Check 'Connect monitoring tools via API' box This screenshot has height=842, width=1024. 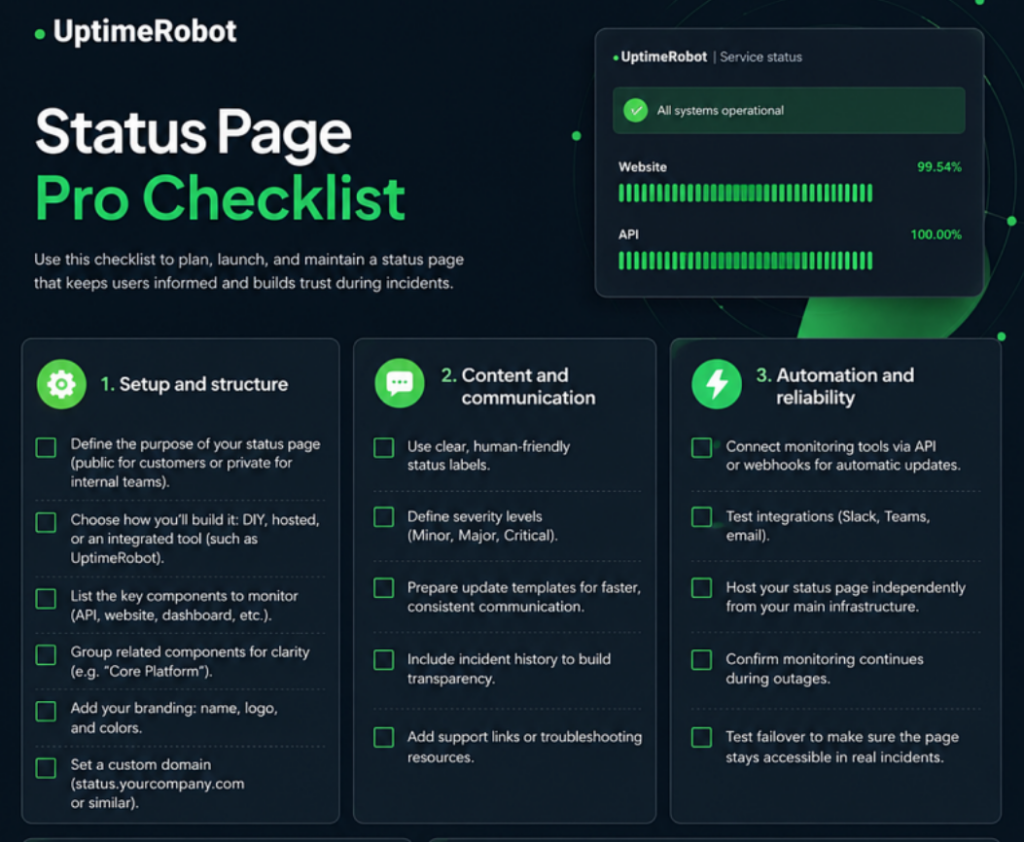pos(701,448)
